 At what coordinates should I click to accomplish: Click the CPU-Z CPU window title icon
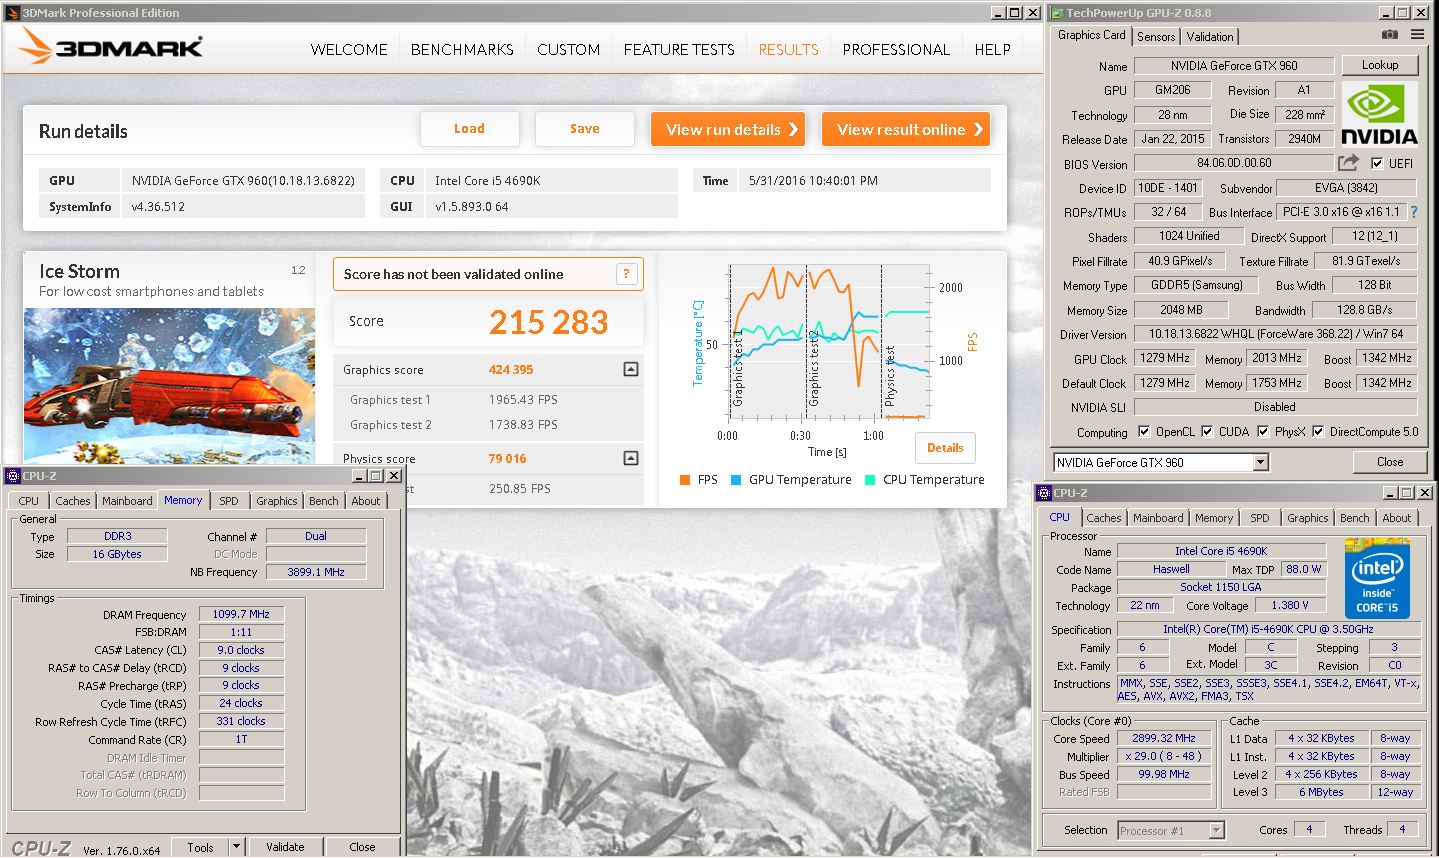[1045, 492]
